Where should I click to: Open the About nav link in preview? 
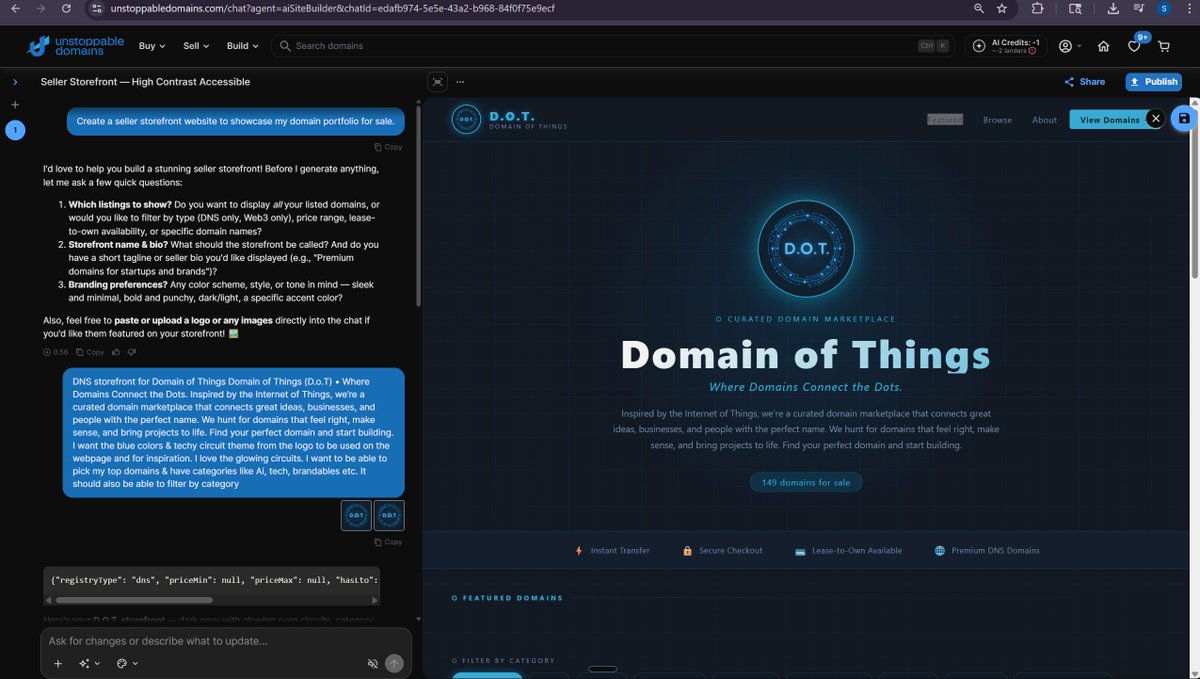[x=1044, y=120]
